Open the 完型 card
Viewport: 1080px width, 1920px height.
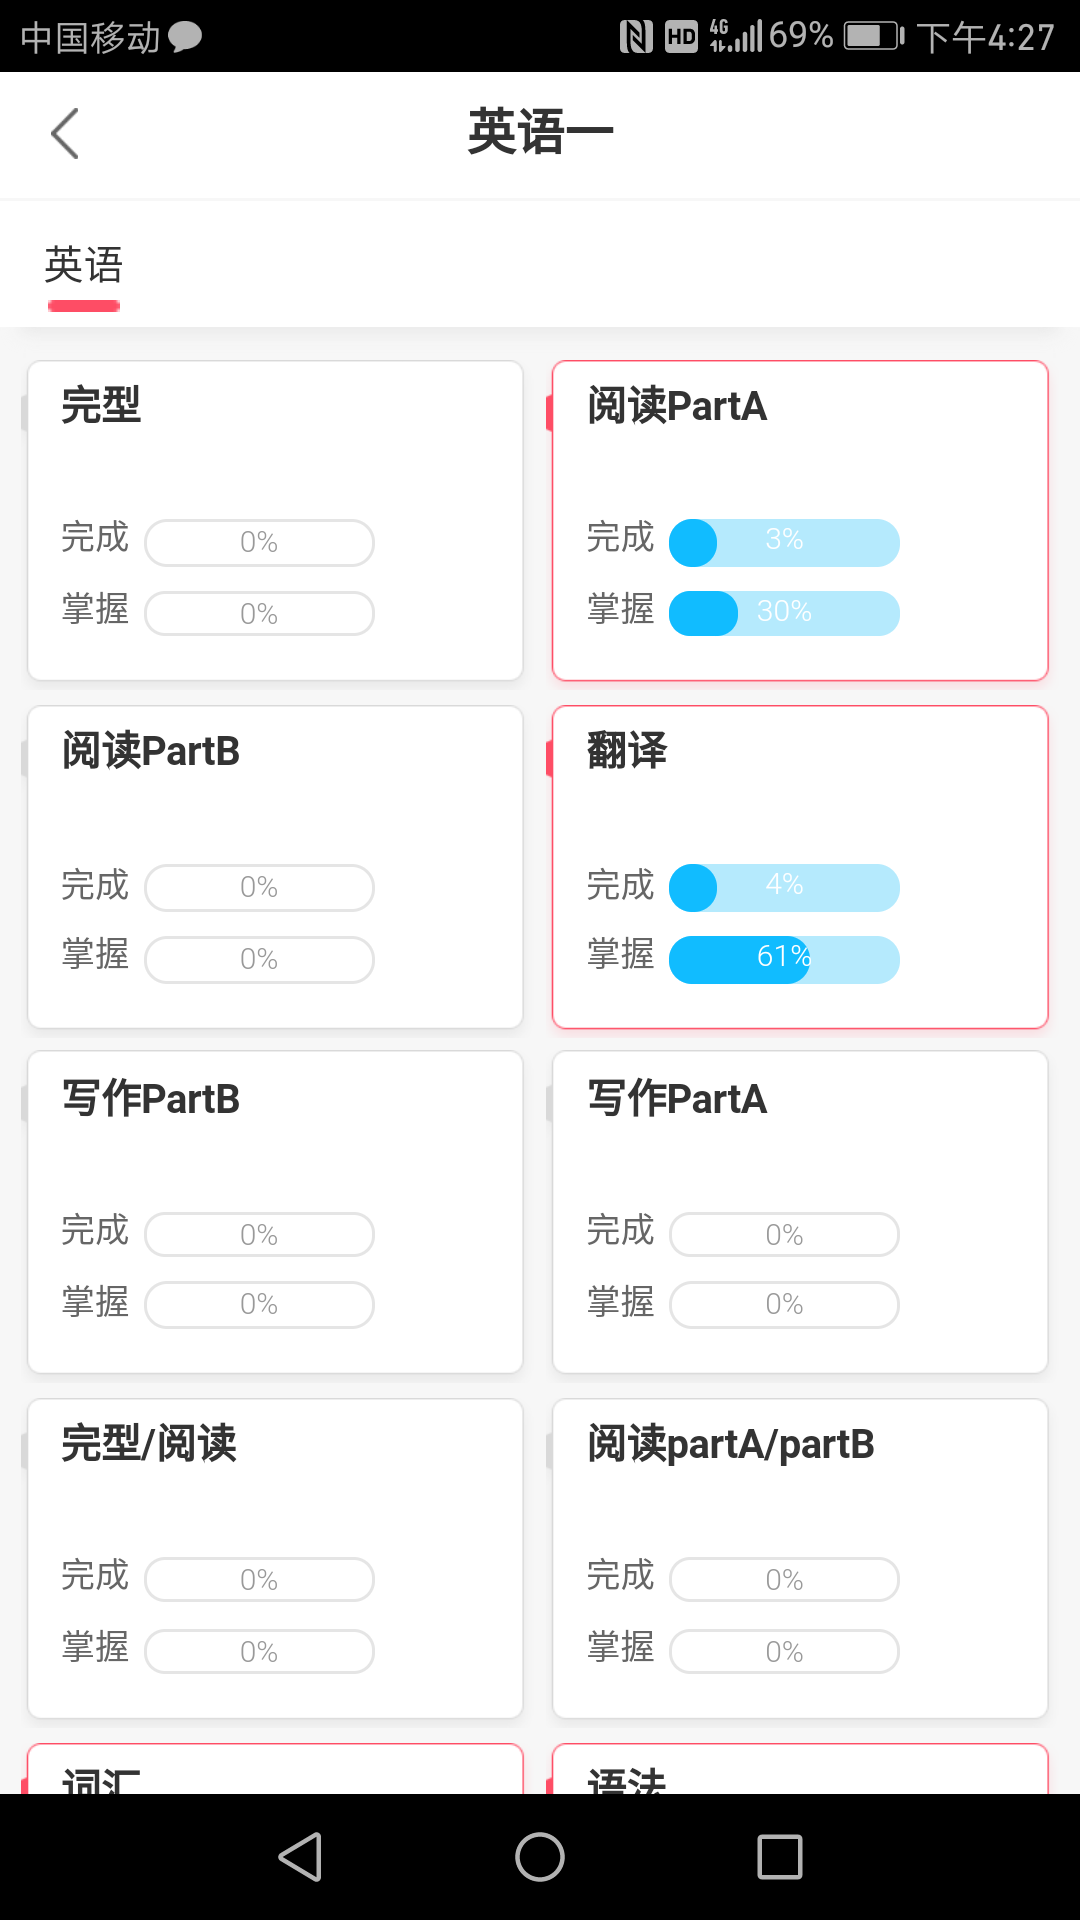pyautogui.click(x=275, y=520)
